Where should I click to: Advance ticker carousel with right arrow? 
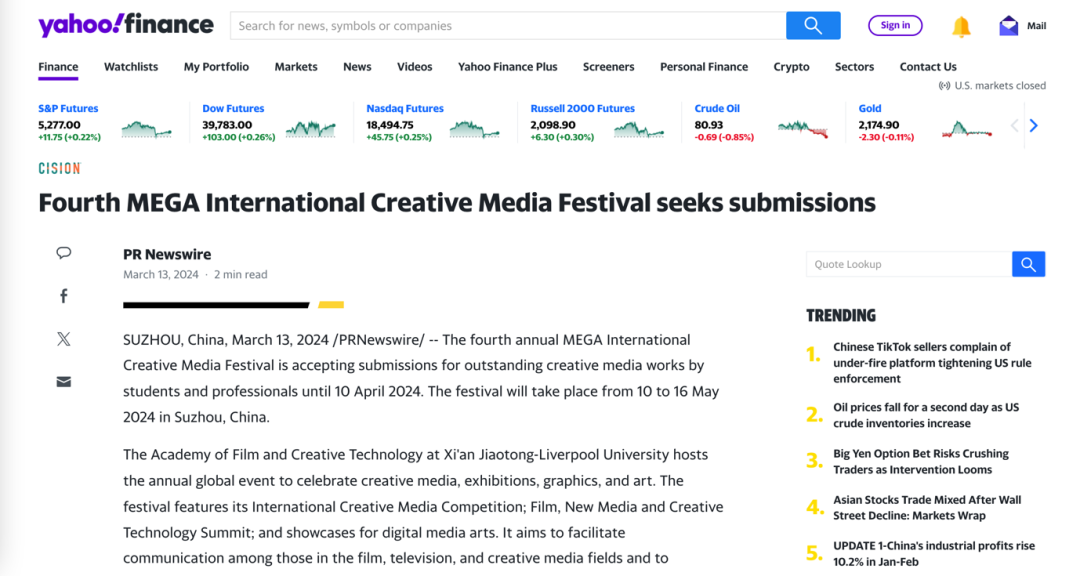(x=1033, y=125)
